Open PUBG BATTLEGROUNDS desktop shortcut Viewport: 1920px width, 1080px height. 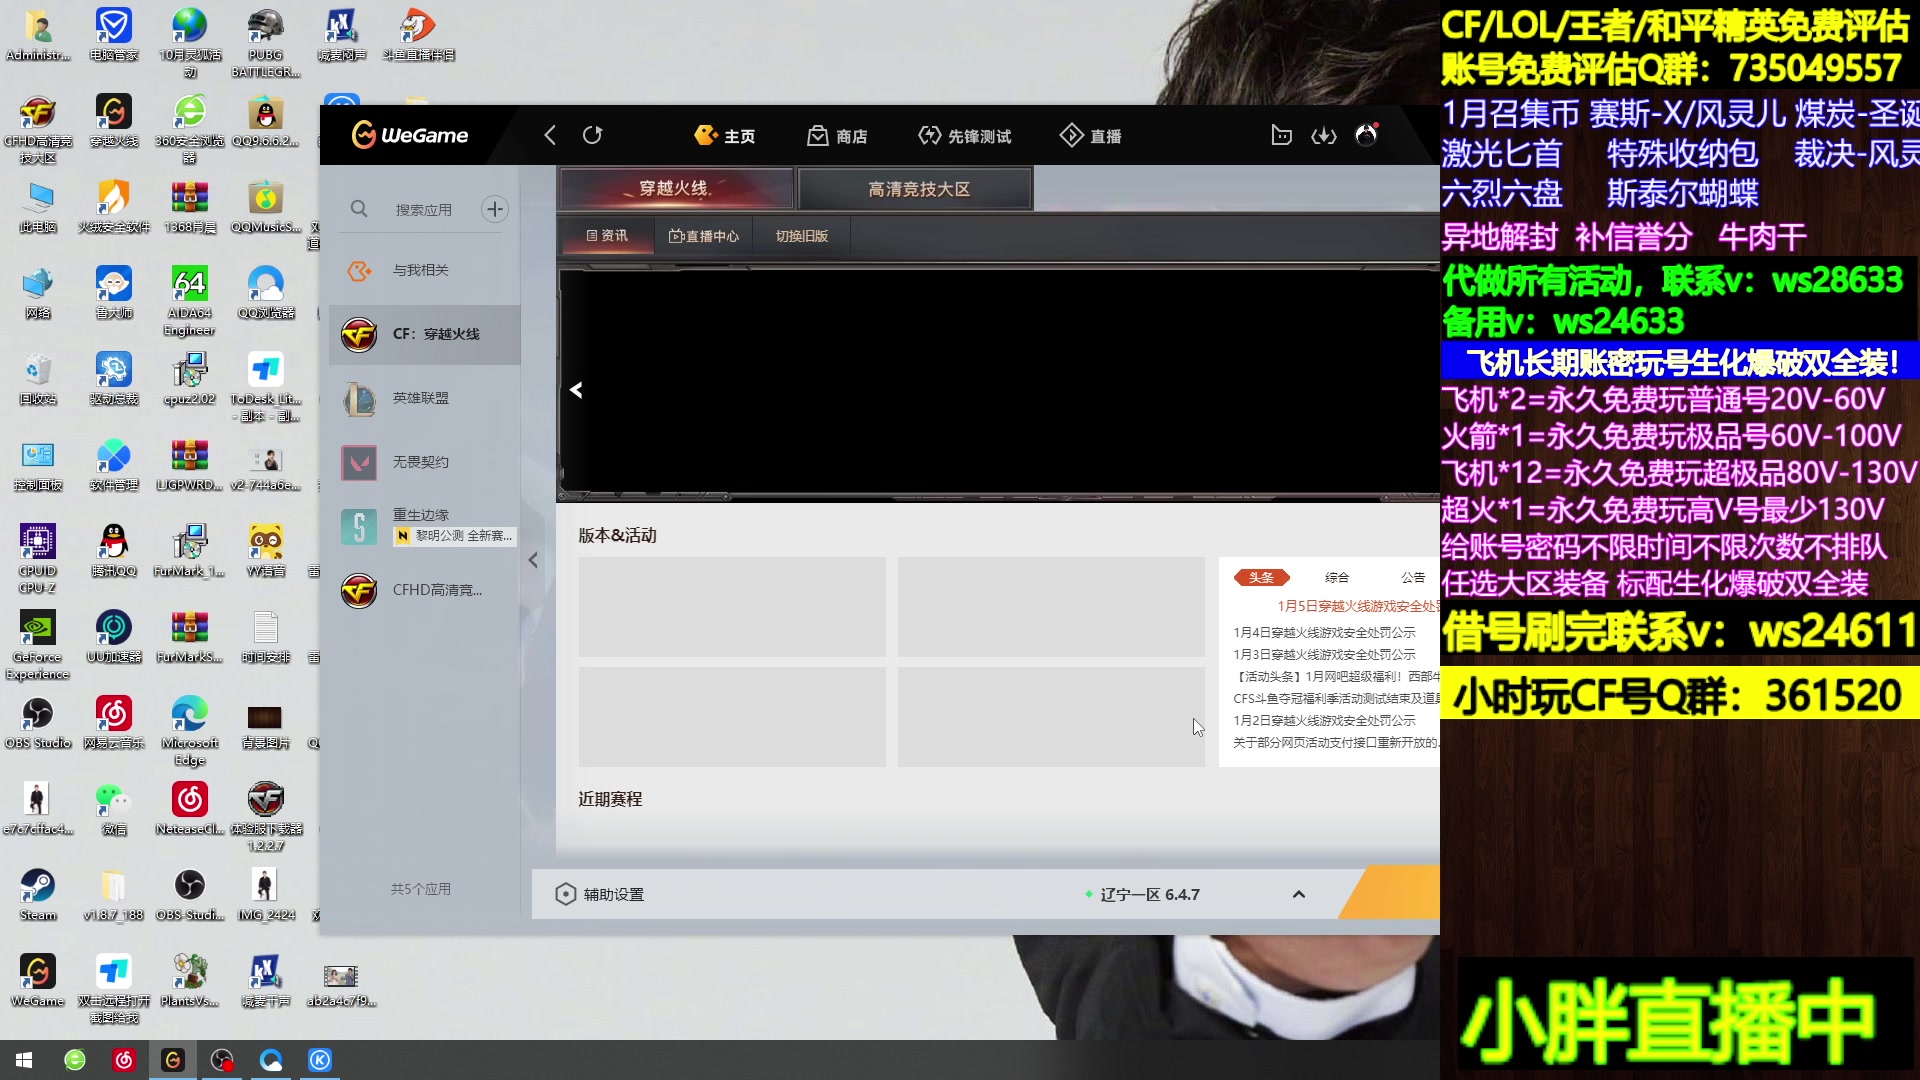265,43
